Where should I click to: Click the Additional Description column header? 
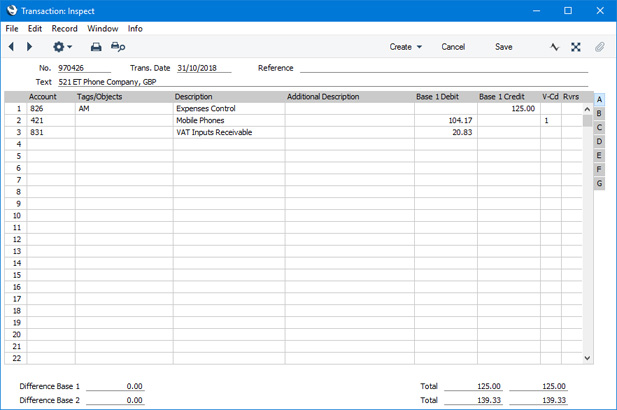[323, 97]
